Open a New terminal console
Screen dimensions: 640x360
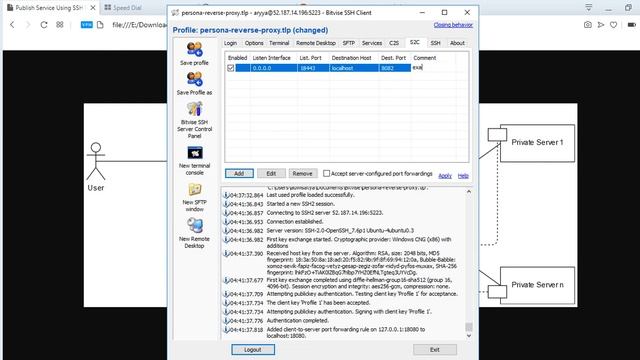tap(194, 160)
